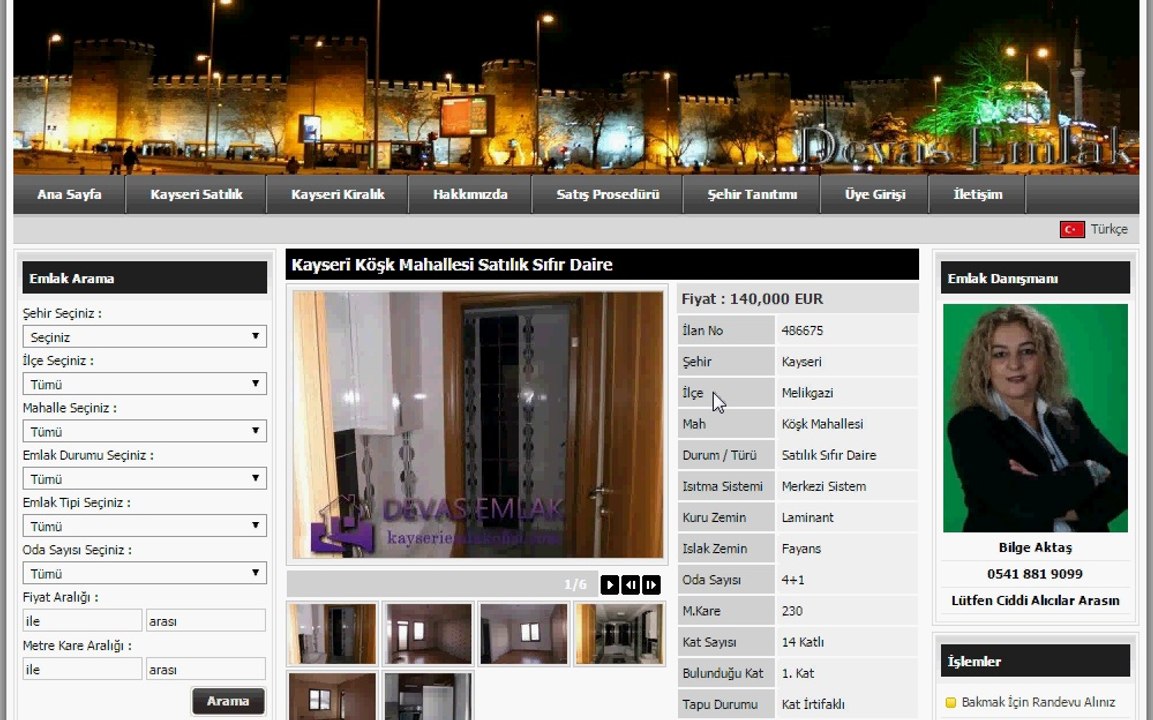Click Fayans wet-floor value

802,549
